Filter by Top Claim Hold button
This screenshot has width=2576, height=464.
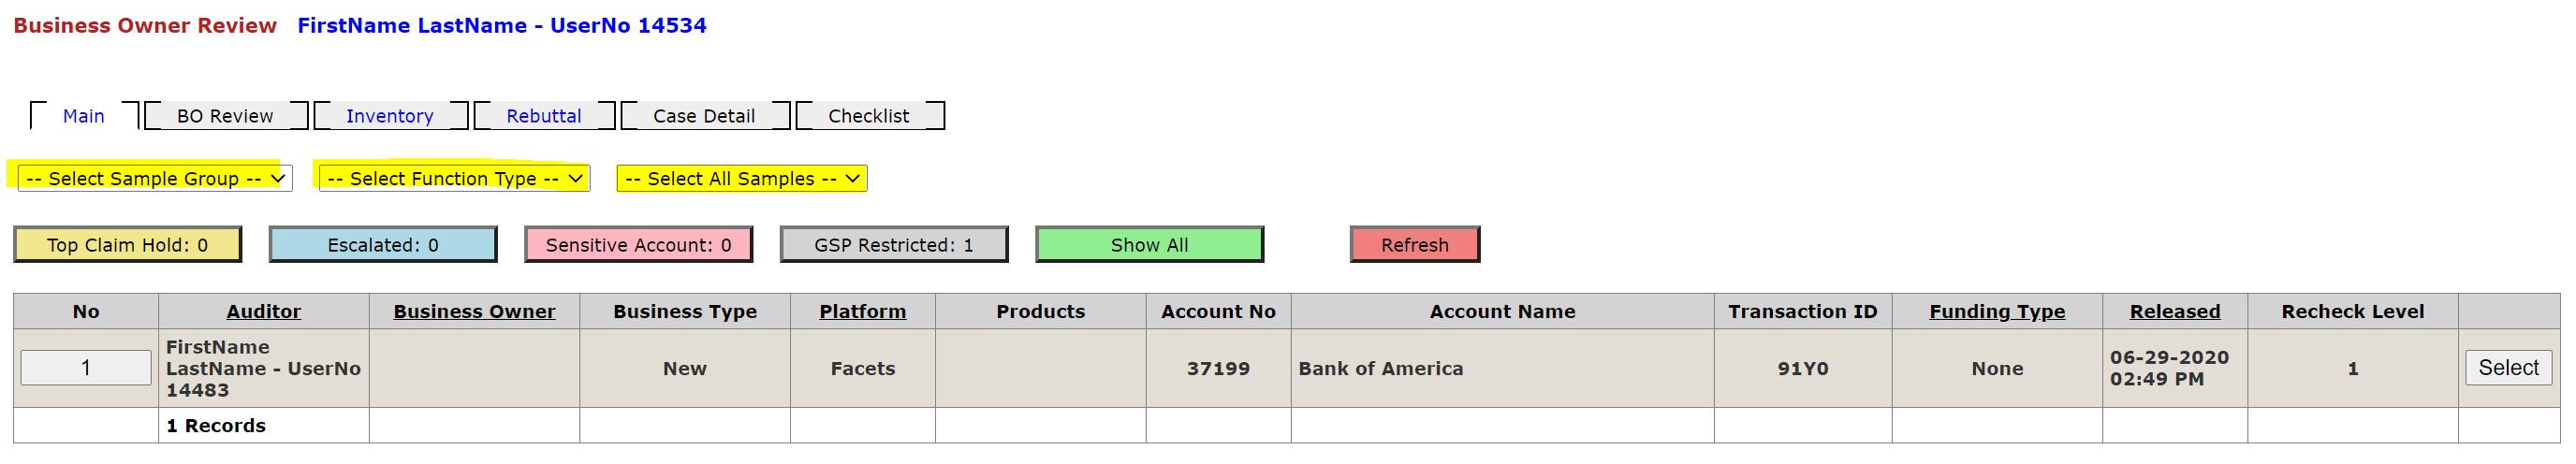[127, 245]
